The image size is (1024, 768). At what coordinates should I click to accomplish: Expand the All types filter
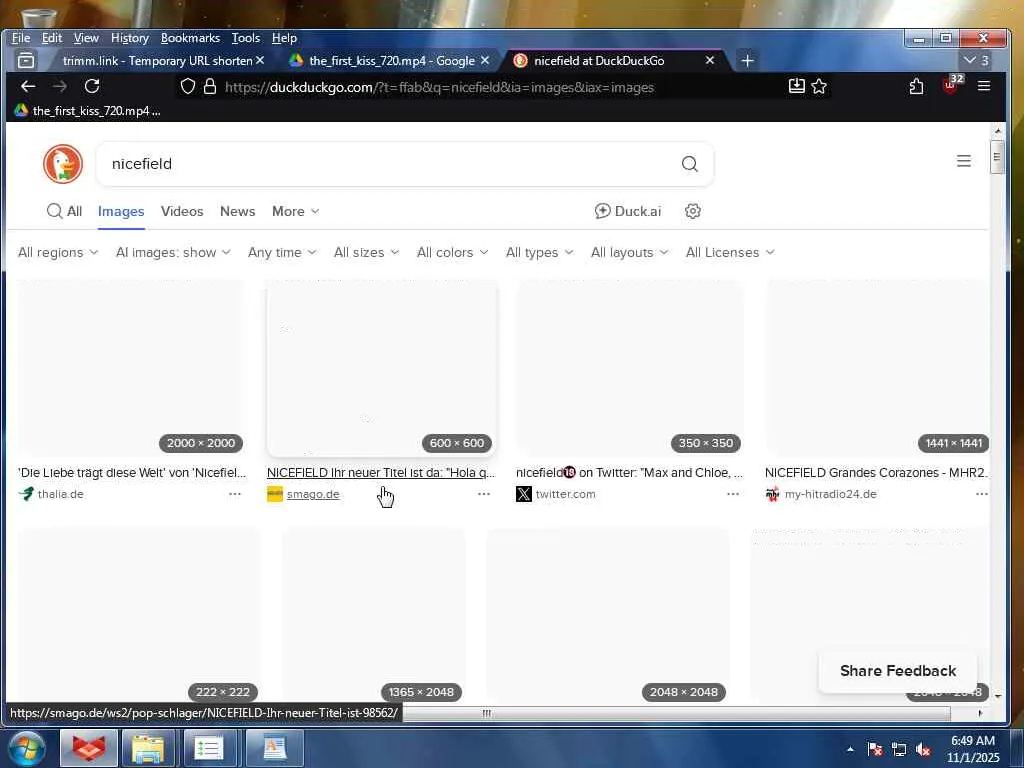coord(539,252)
